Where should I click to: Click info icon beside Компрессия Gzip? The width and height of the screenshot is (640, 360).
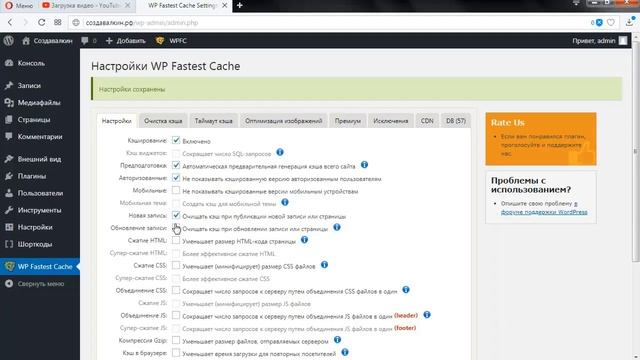point(338,340)
